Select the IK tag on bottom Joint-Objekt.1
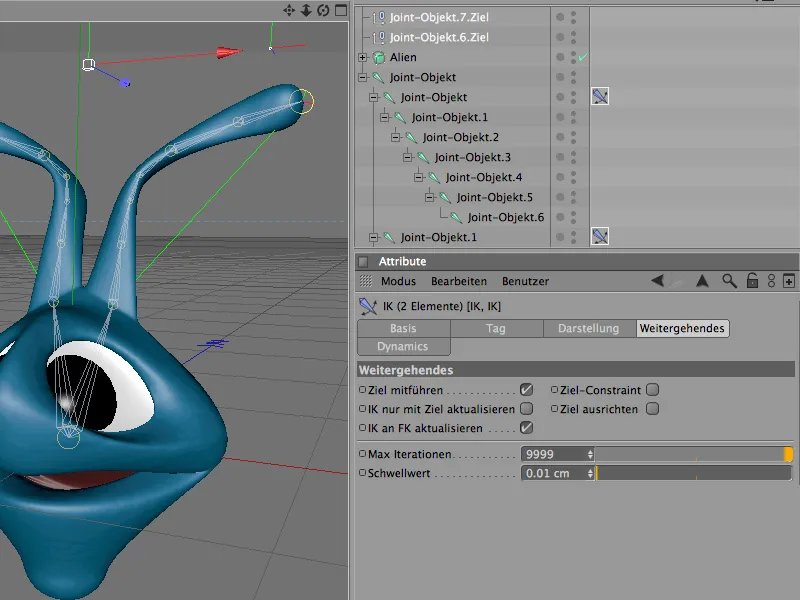Viewport: 800px width, 600px height. coord(600,236)
